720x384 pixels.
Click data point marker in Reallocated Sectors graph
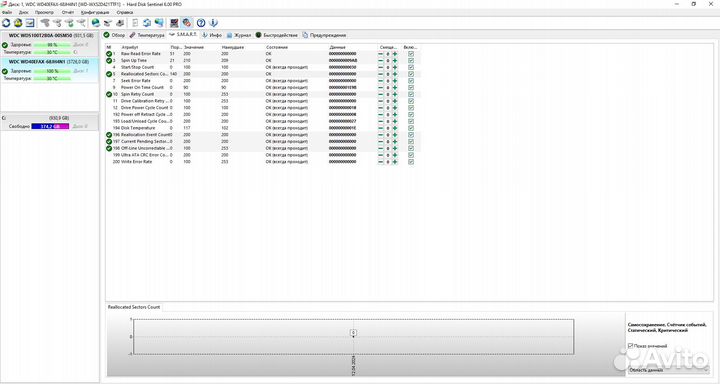(x=353, y=336)
